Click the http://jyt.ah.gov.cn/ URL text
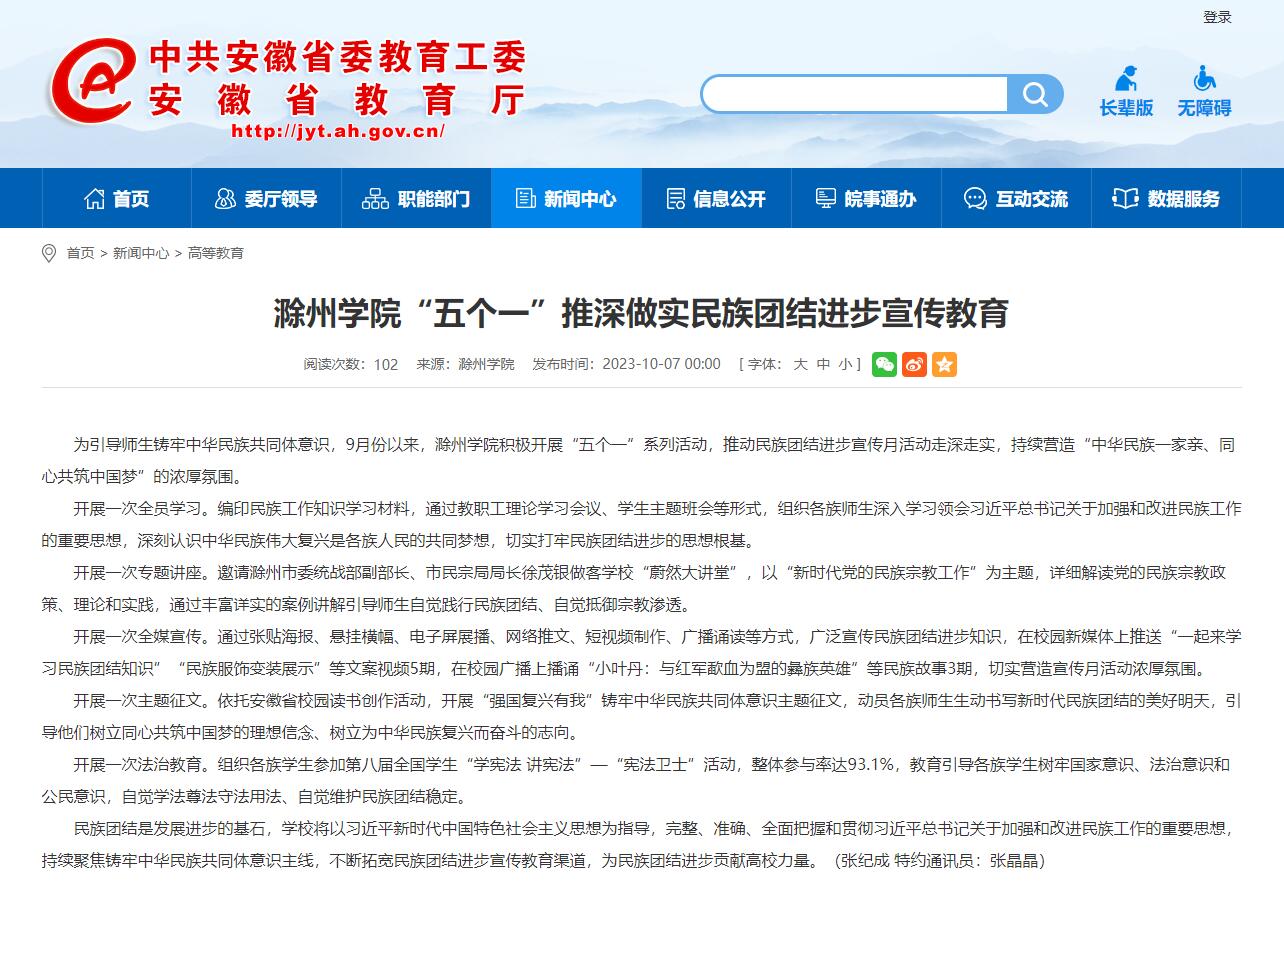The image size is (1284, 953). coord(338,130)
